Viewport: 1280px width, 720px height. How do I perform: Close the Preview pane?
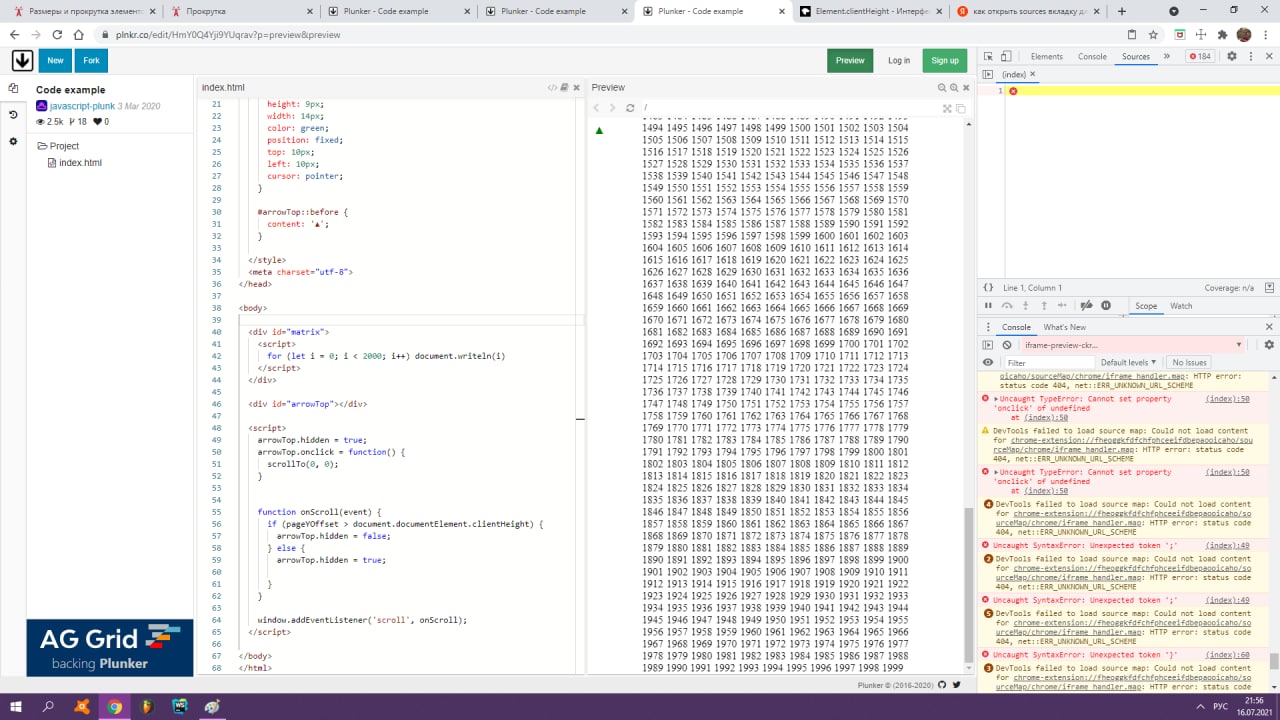pos(966,88)
